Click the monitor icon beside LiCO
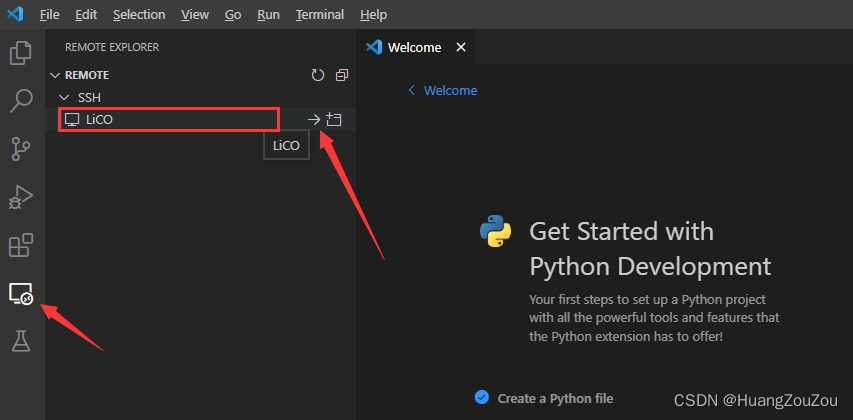This screenshot has height=420, width=853. click(72, 120)
